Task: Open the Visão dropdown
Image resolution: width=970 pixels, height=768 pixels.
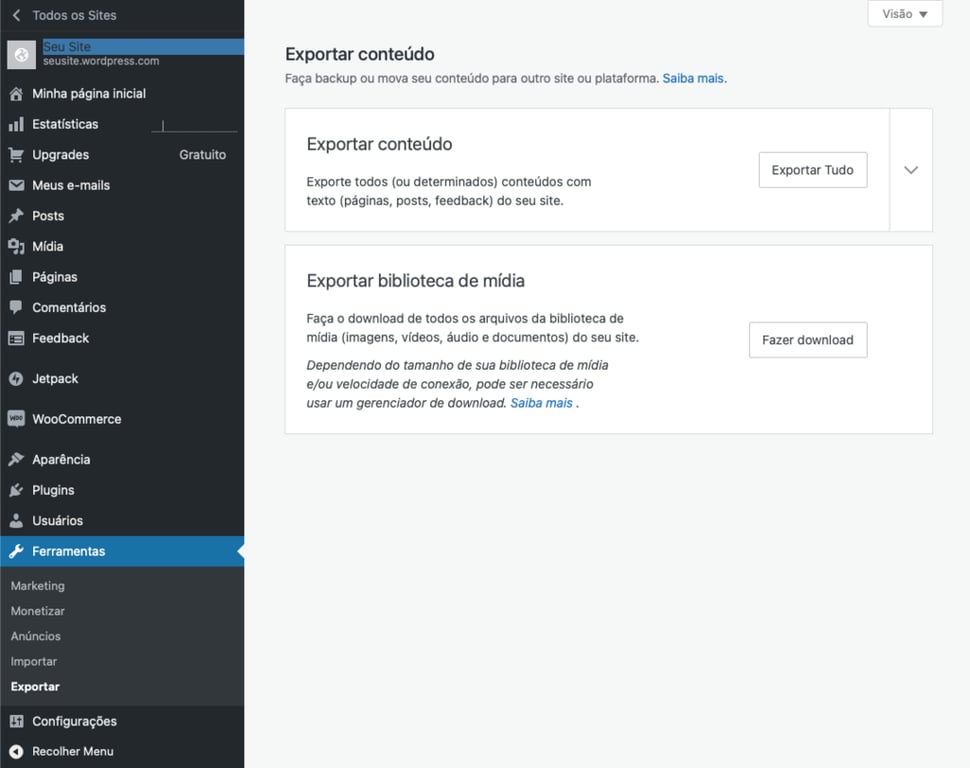Action: (904, 14)
